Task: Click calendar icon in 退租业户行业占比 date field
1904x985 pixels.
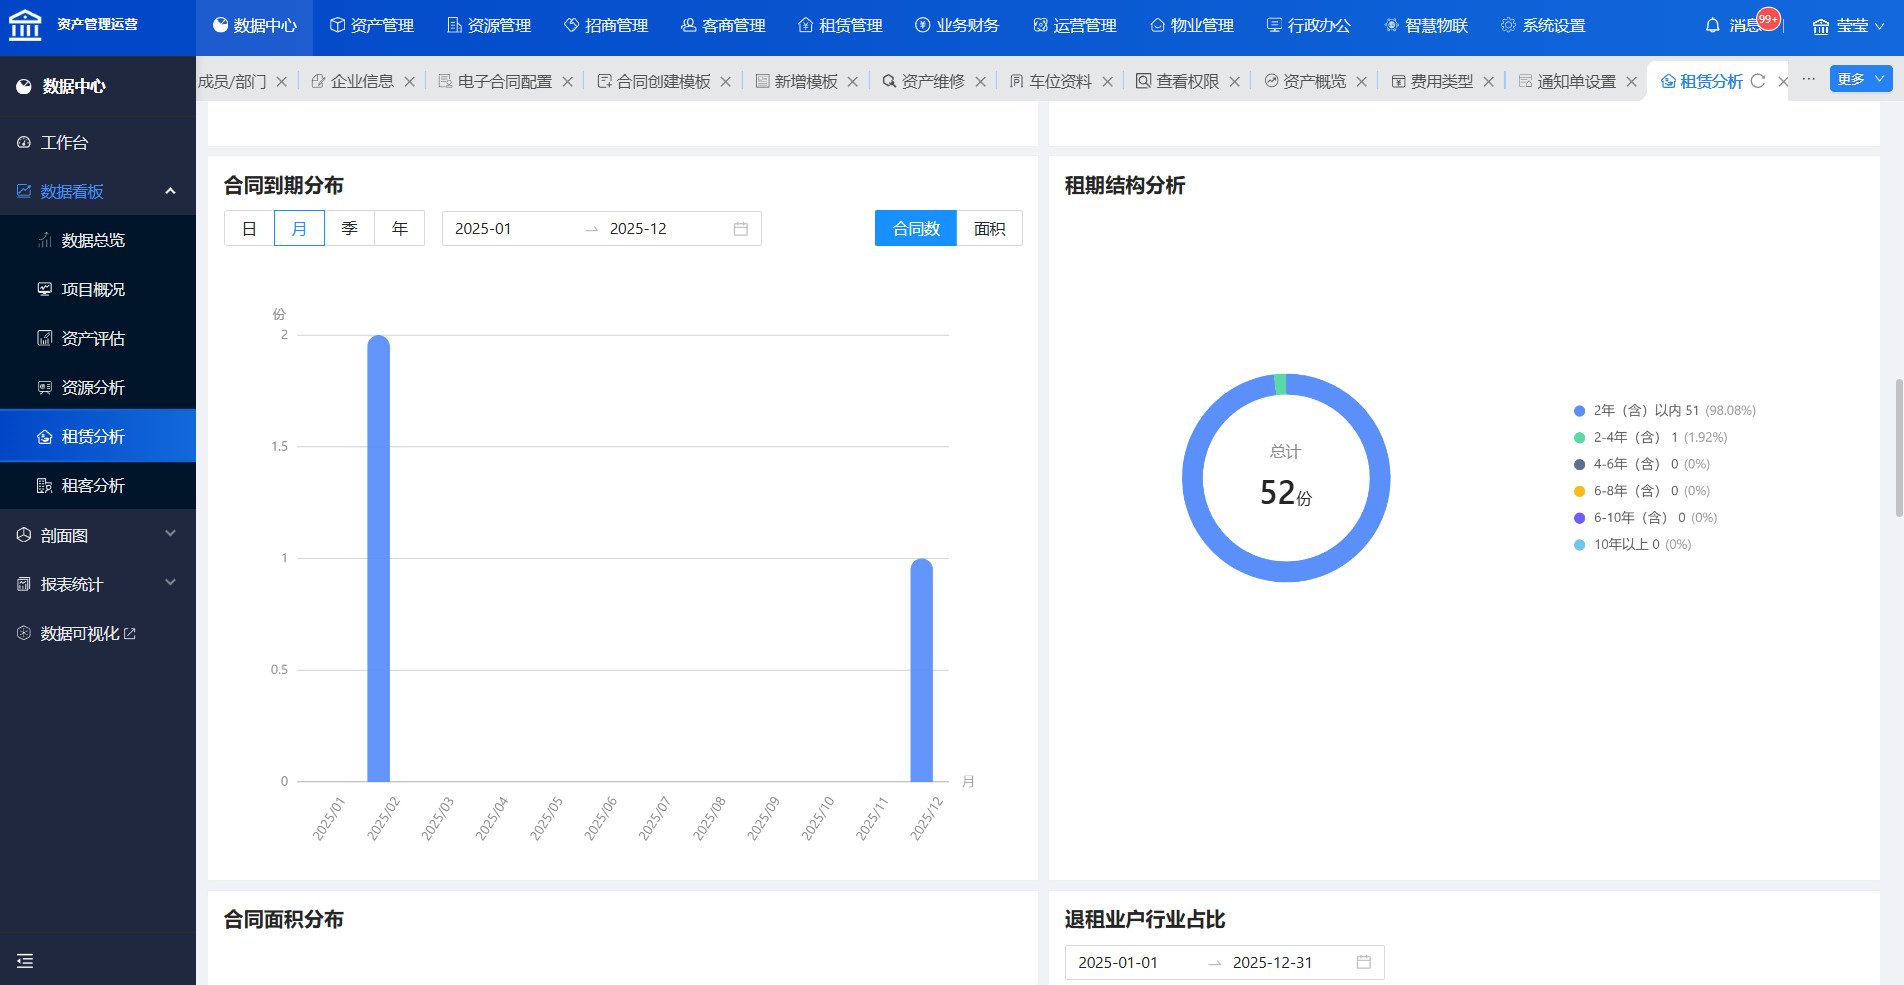Action: [1363, 962]
